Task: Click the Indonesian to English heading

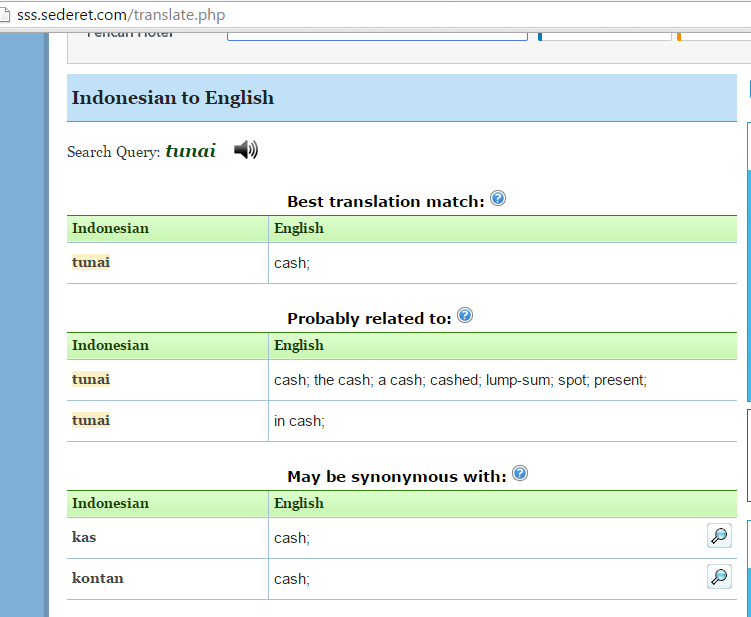Action: [x=173, y=98]
